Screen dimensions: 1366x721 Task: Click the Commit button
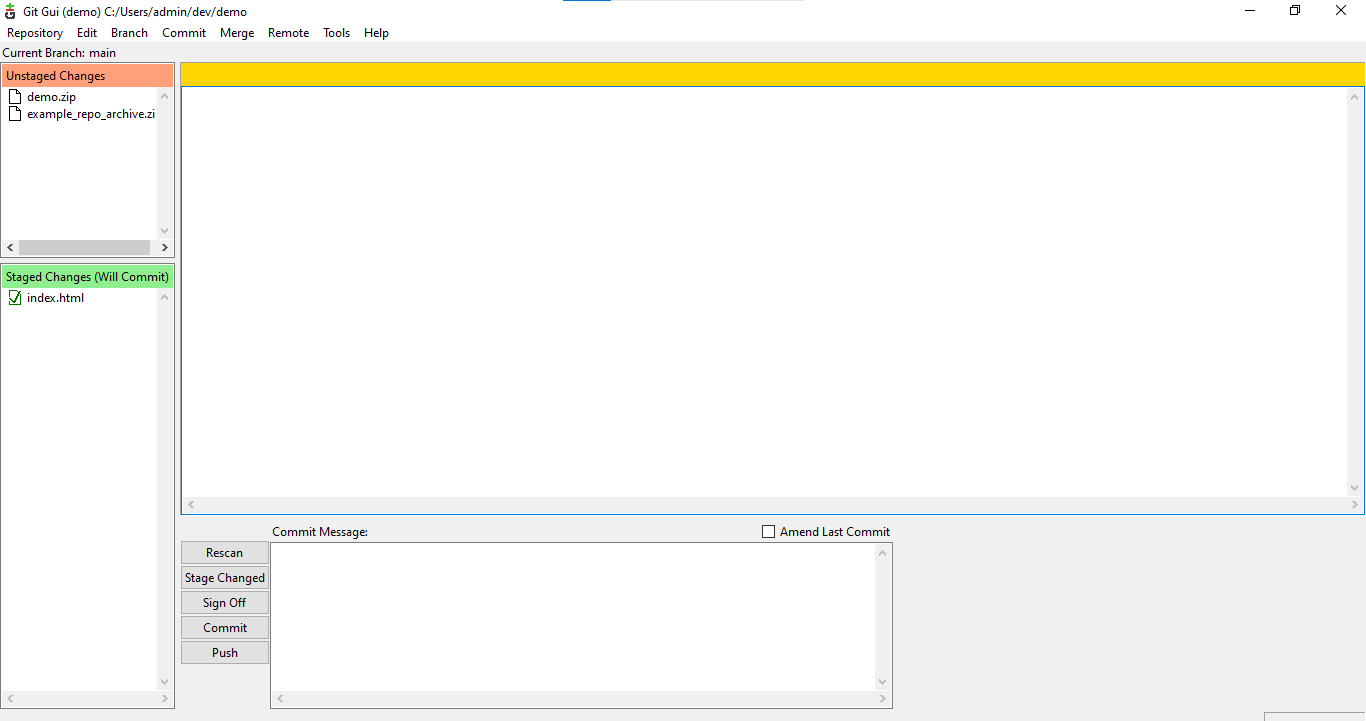[x=224, y=628]
